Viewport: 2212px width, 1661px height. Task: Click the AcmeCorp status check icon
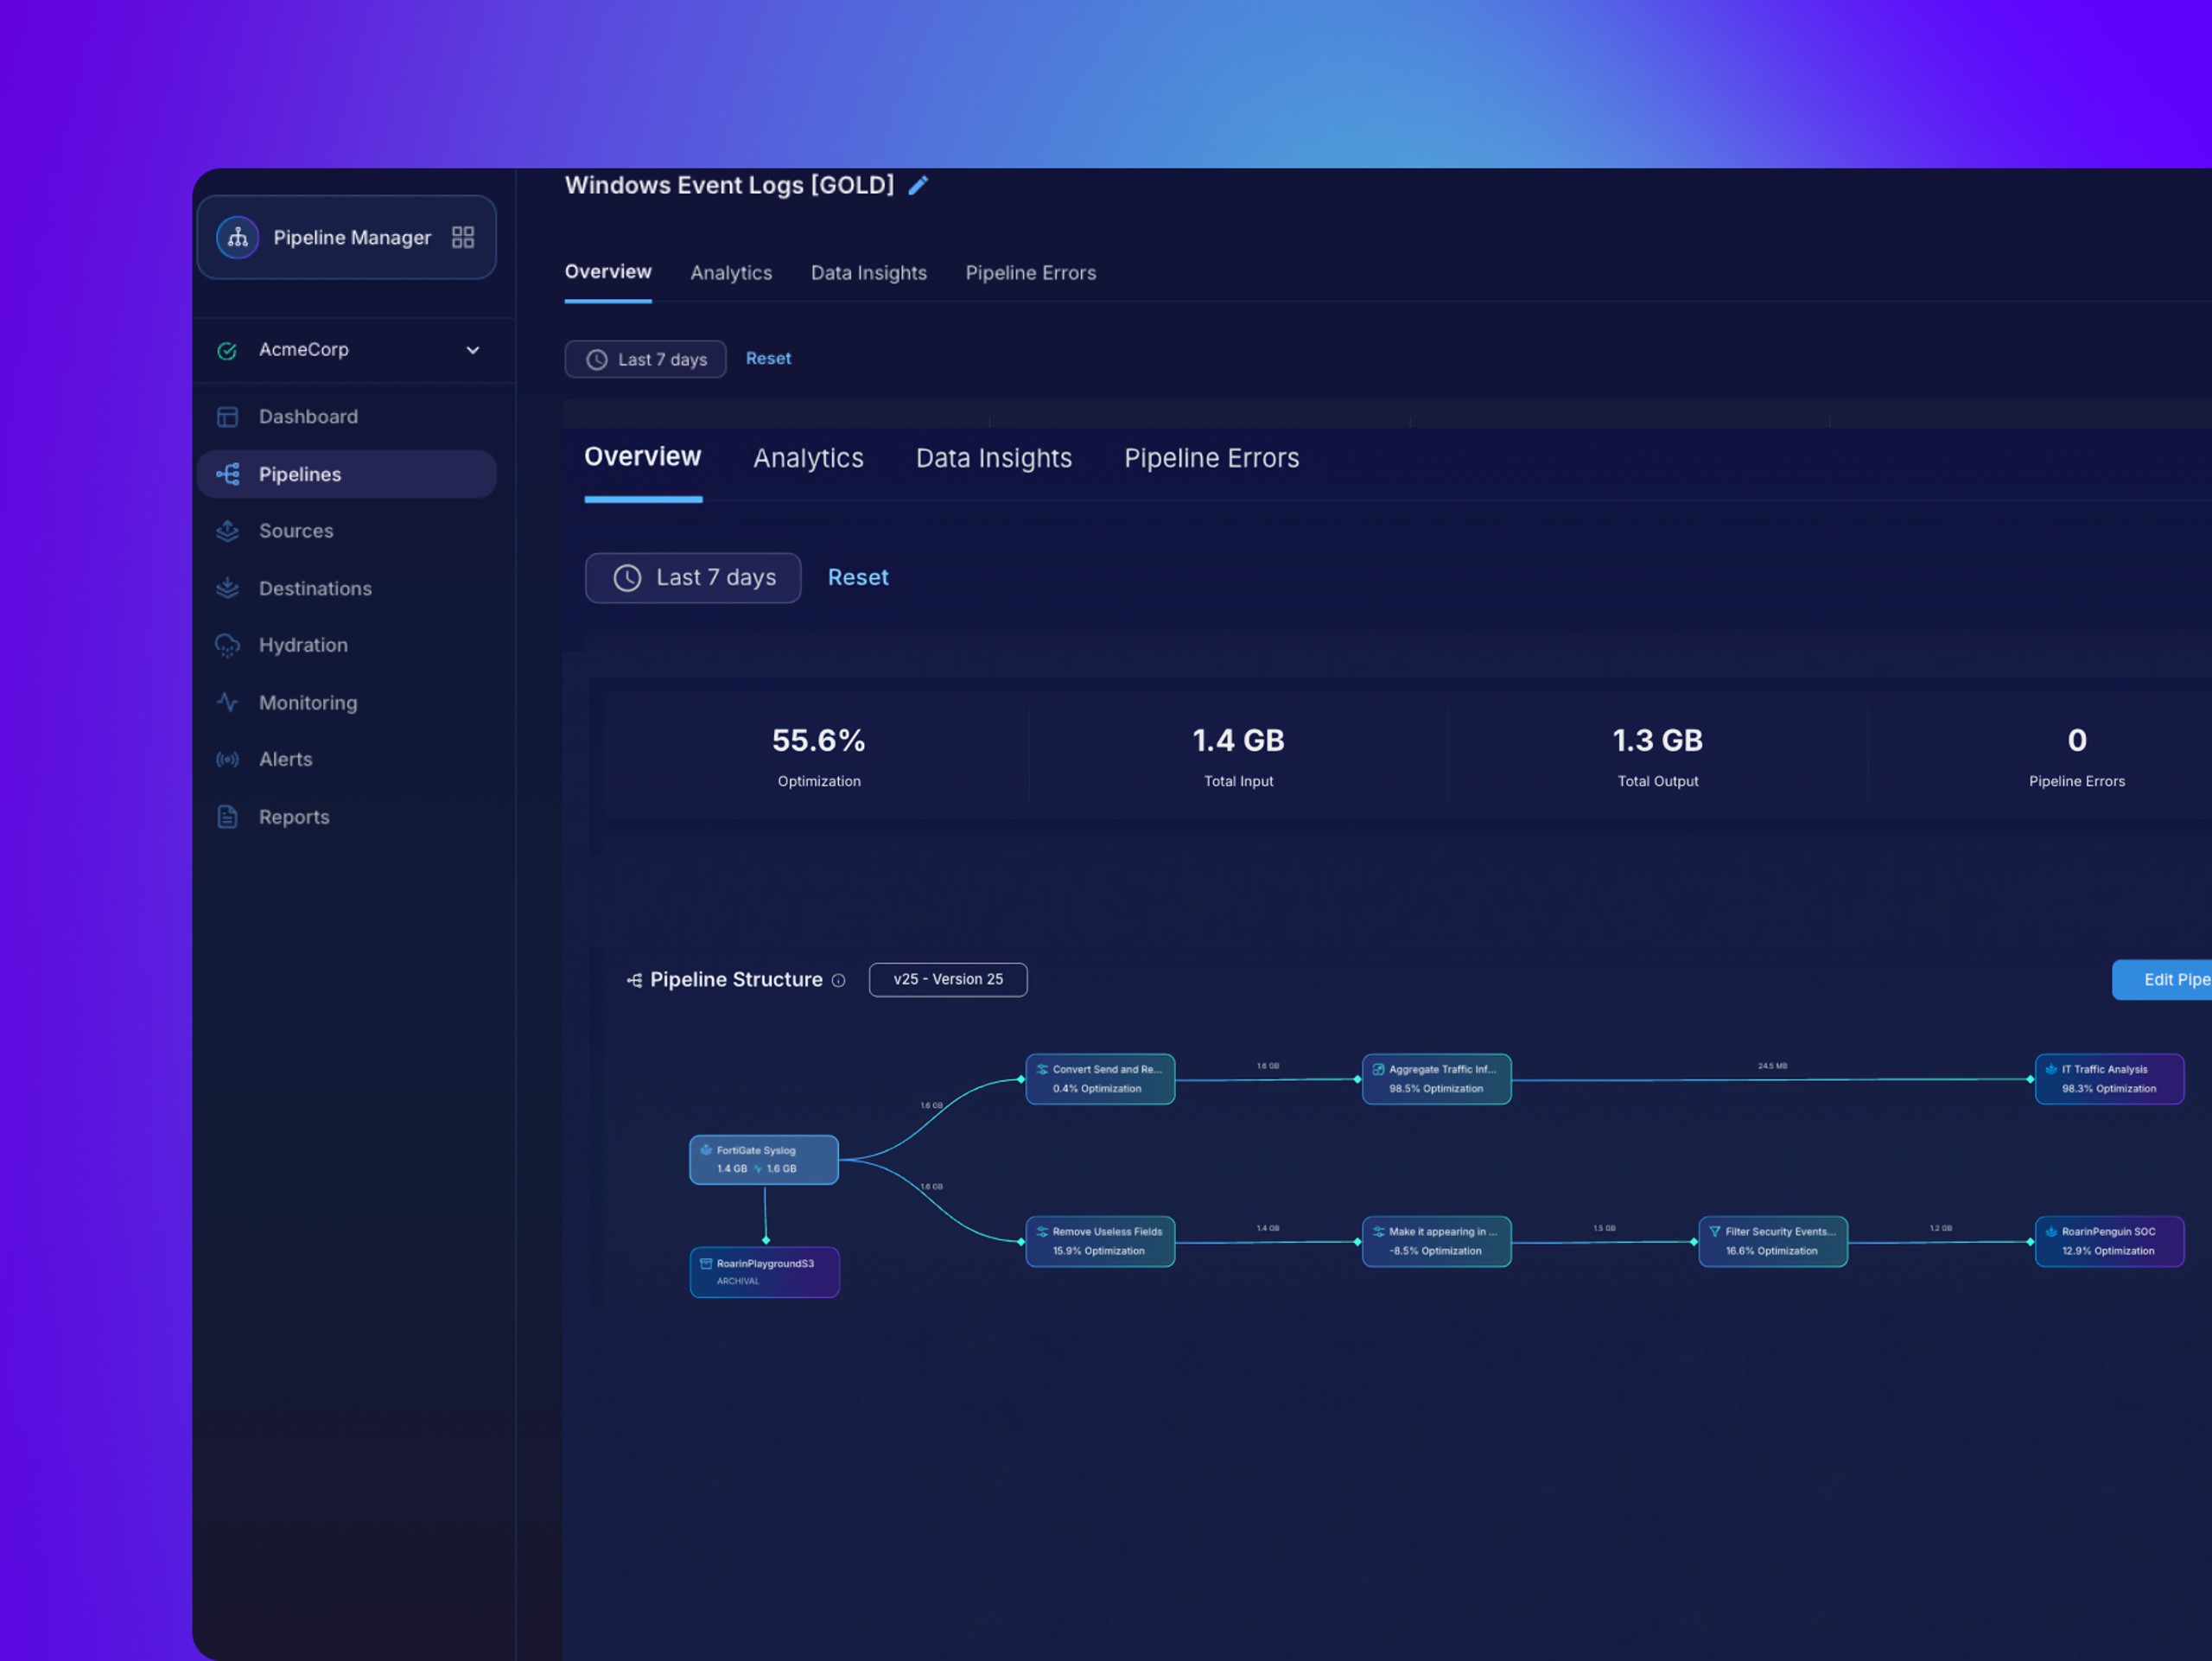[x=227, y=350]
